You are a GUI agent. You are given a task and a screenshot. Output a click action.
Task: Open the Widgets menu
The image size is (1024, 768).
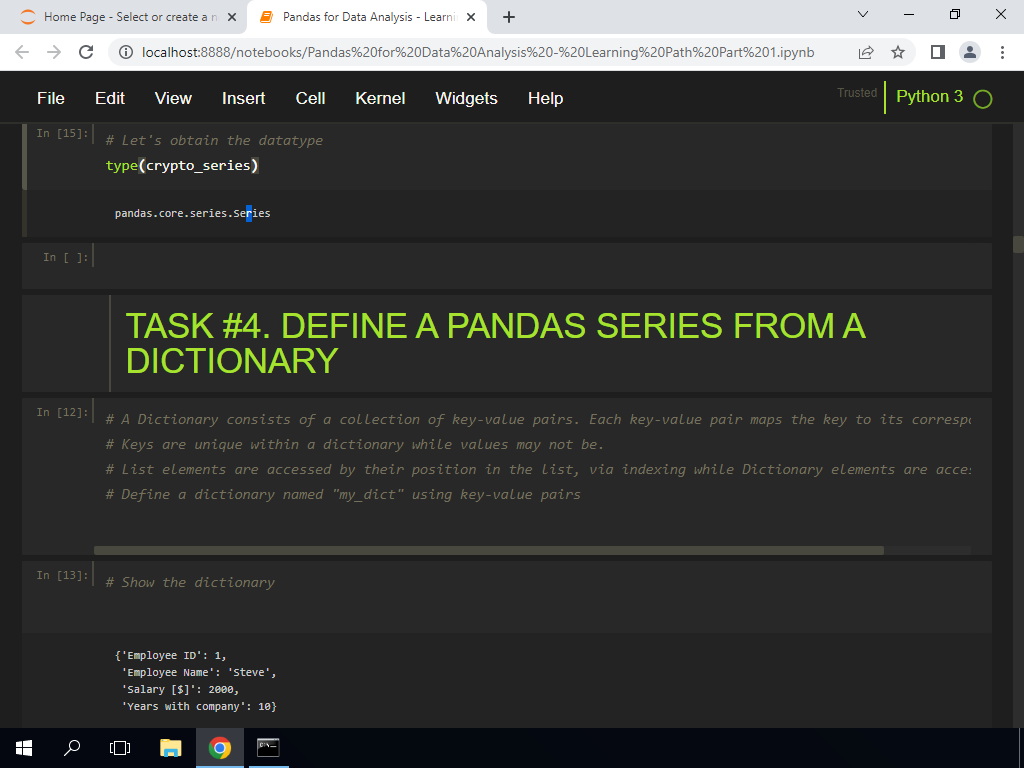[x=466, y=98]
